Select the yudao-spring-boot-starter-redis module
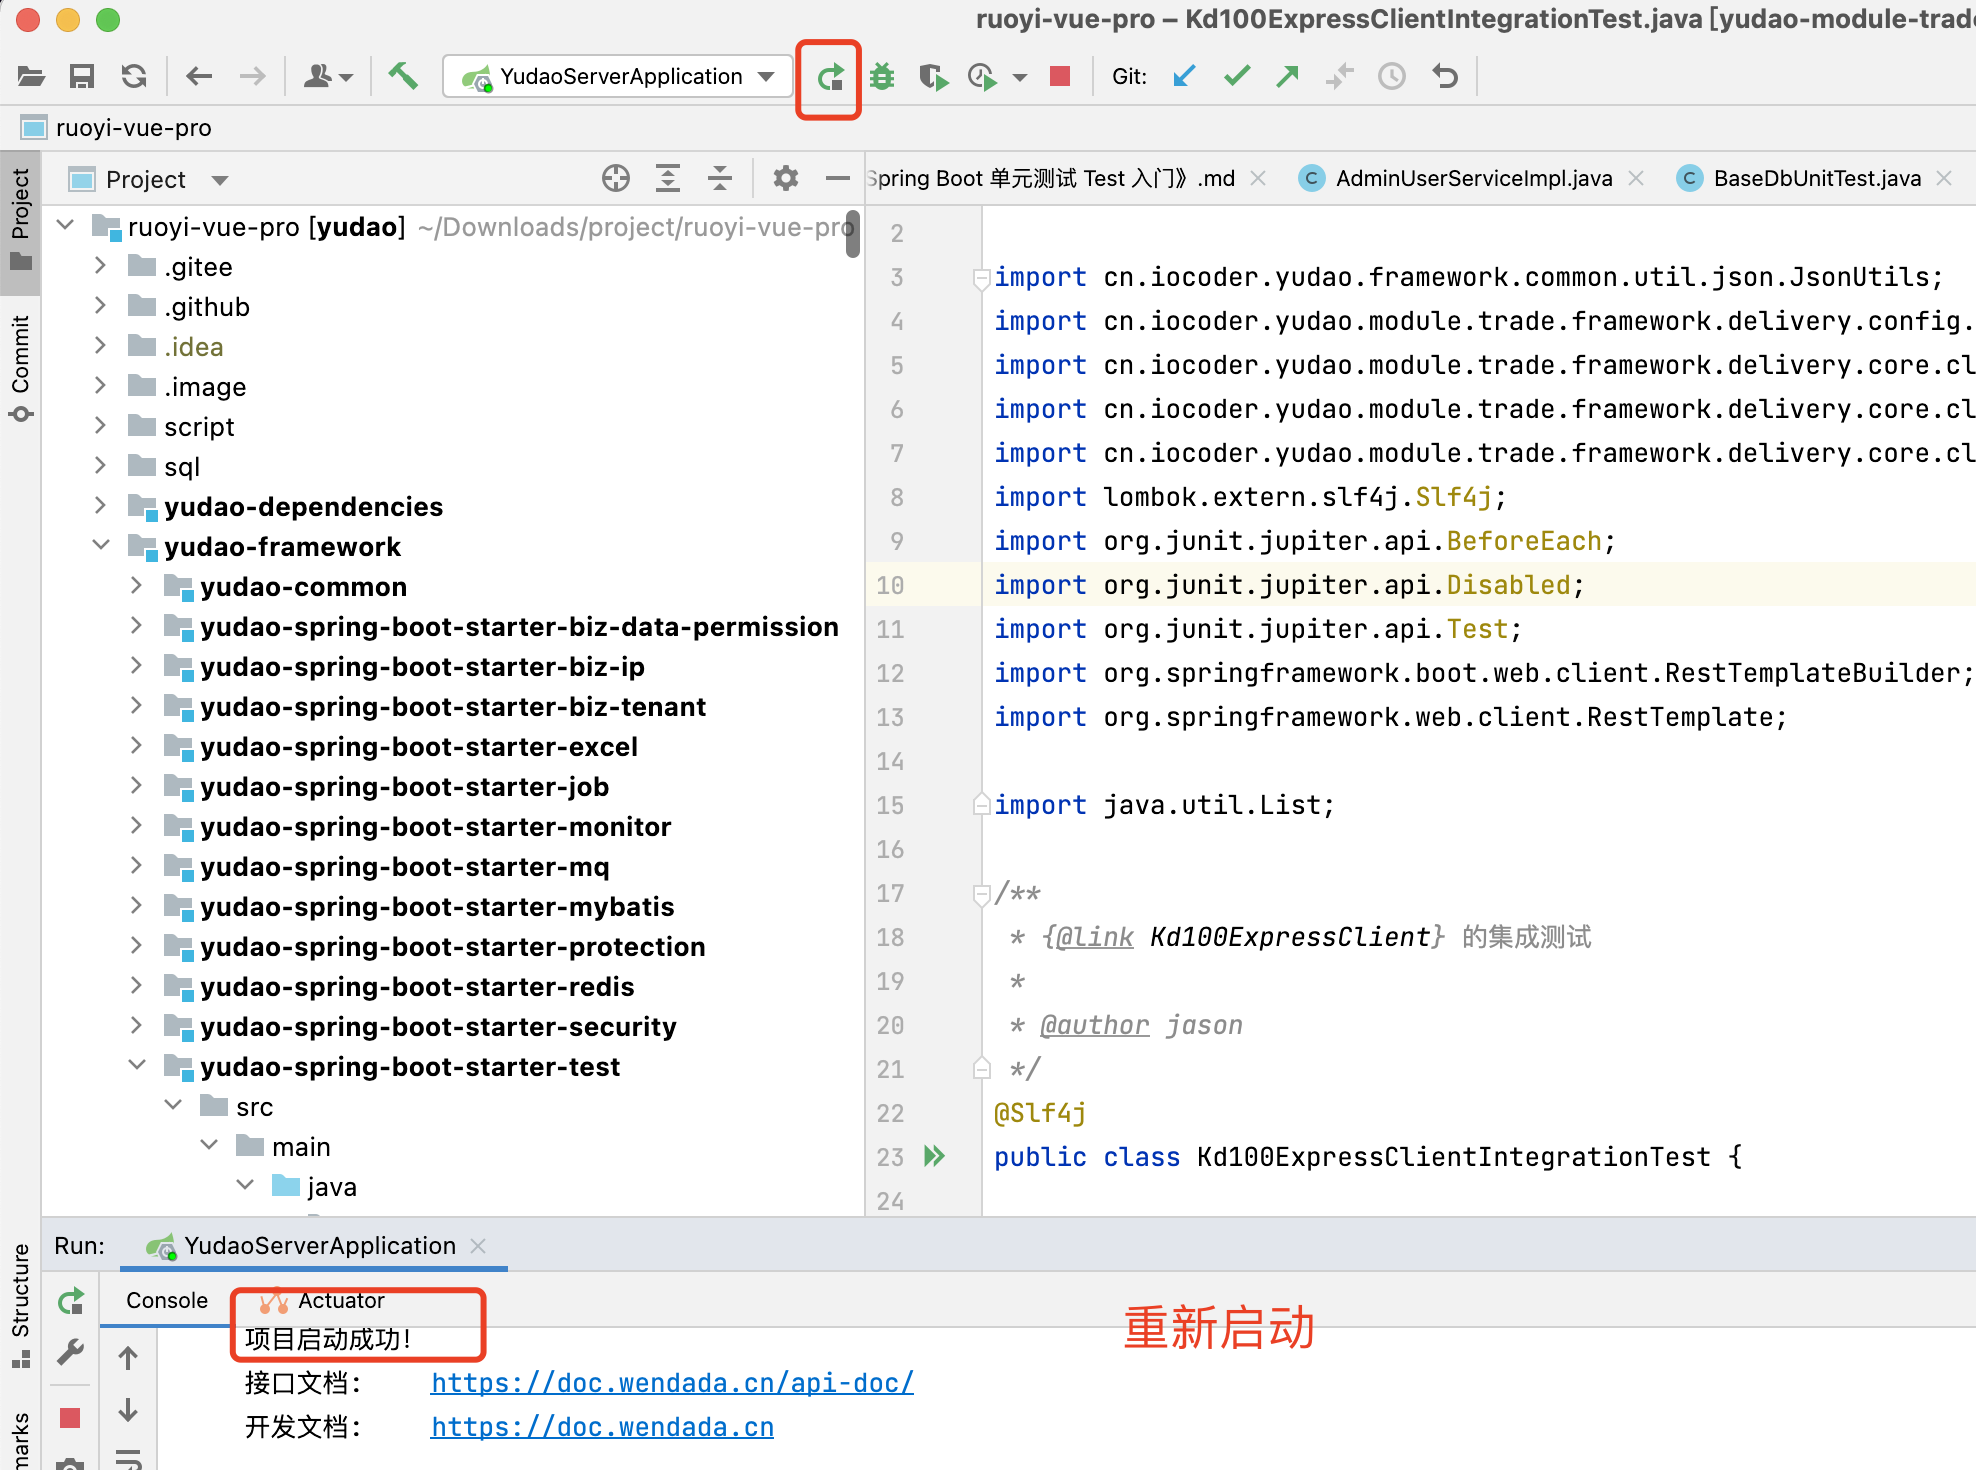The height and width of the screenshot is (1470, 1976). coord(417,987)
